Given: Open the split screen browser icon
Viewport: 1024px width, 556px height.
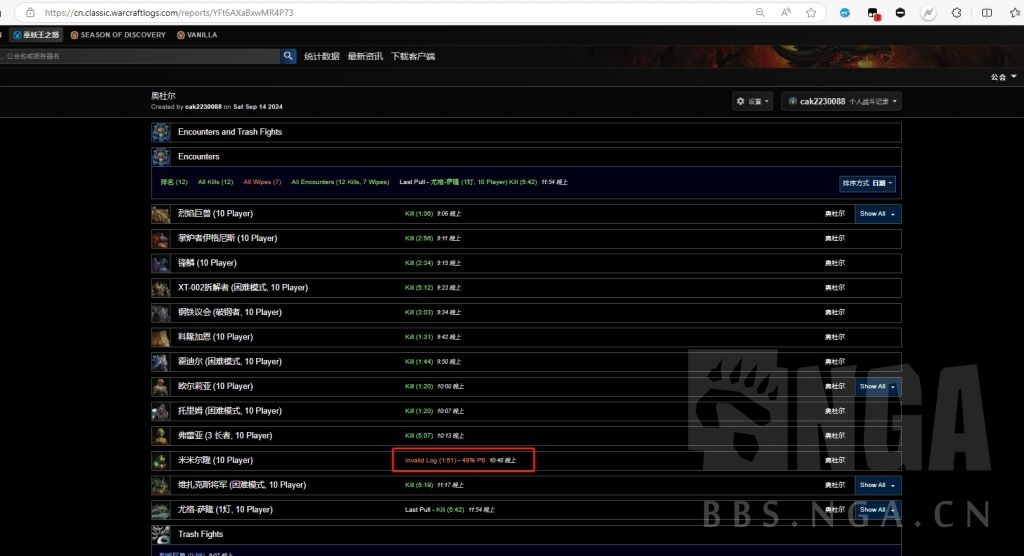Looking at the screenshot, I should [x=987, y=12].
